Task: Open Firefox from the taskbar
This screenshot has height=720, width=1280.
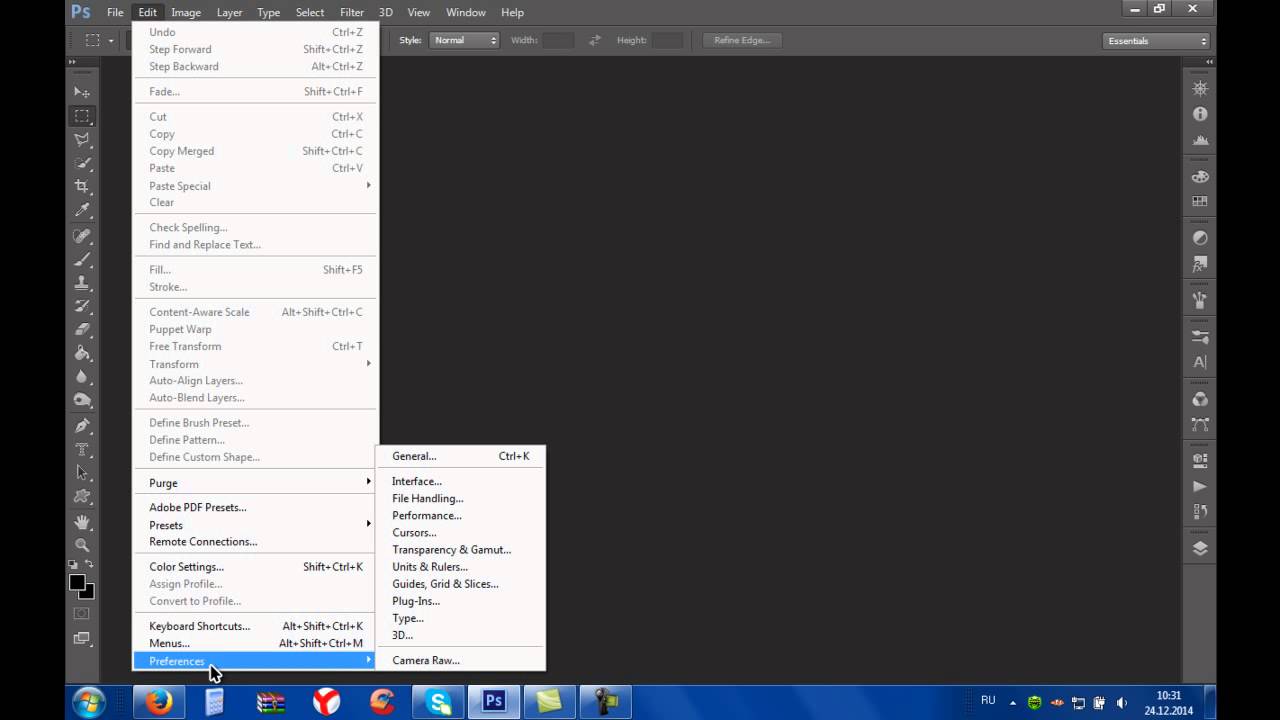Action: pos(158,702)
